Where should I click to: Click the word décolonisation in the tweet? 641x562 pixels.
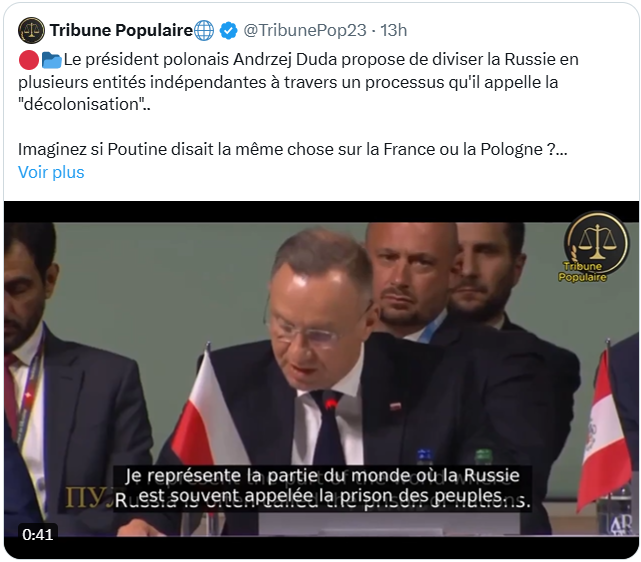pos(81,105)
